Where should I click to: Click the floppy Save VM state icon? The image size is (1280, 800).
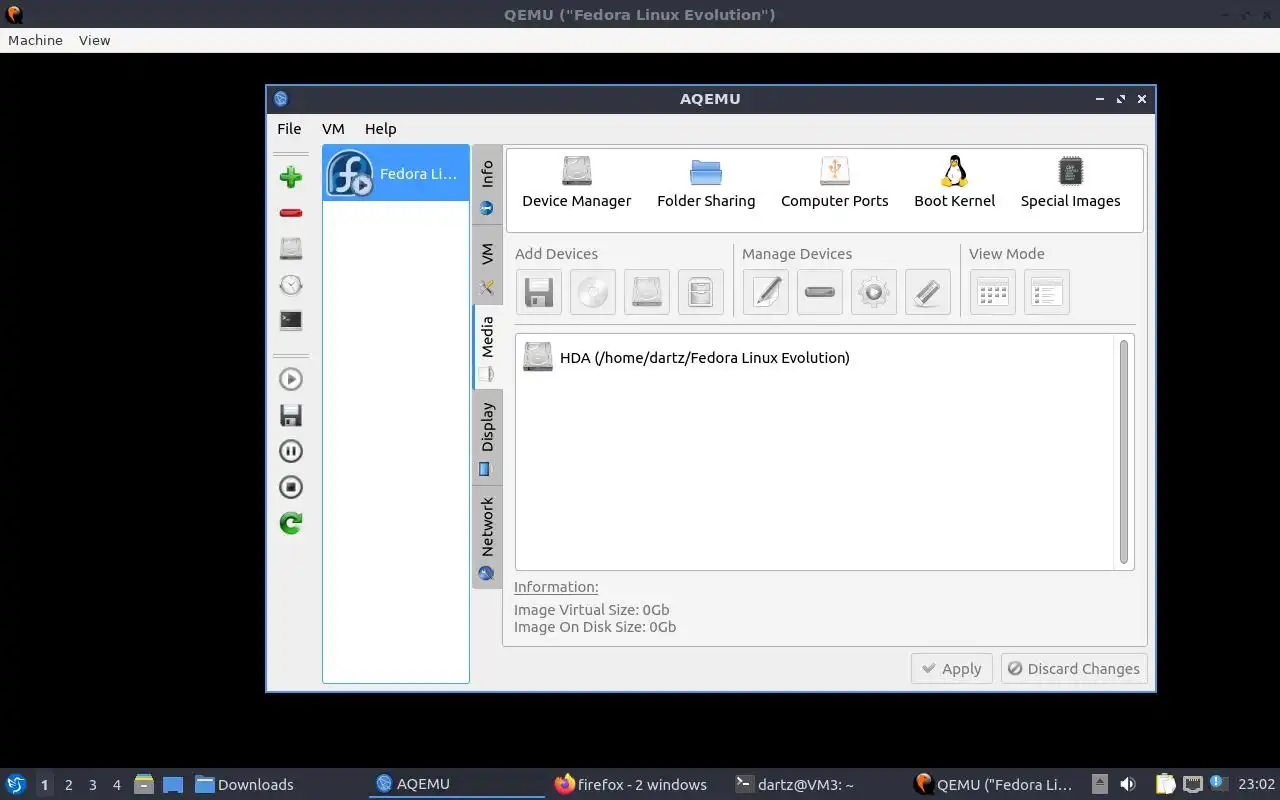291,415
